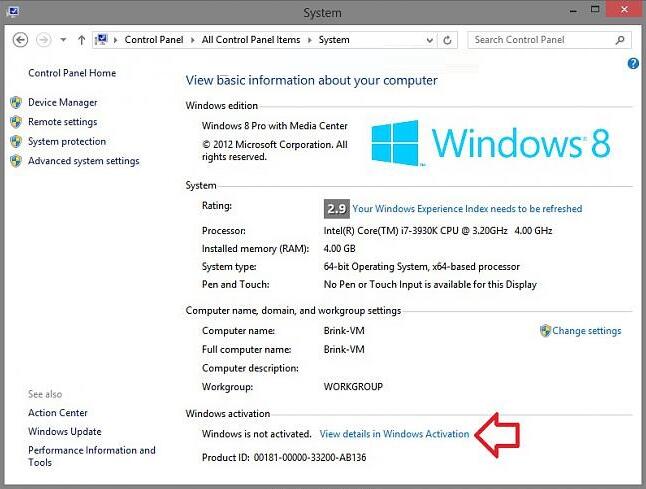Go up one level with the Up arrow

tap(82, 40)
